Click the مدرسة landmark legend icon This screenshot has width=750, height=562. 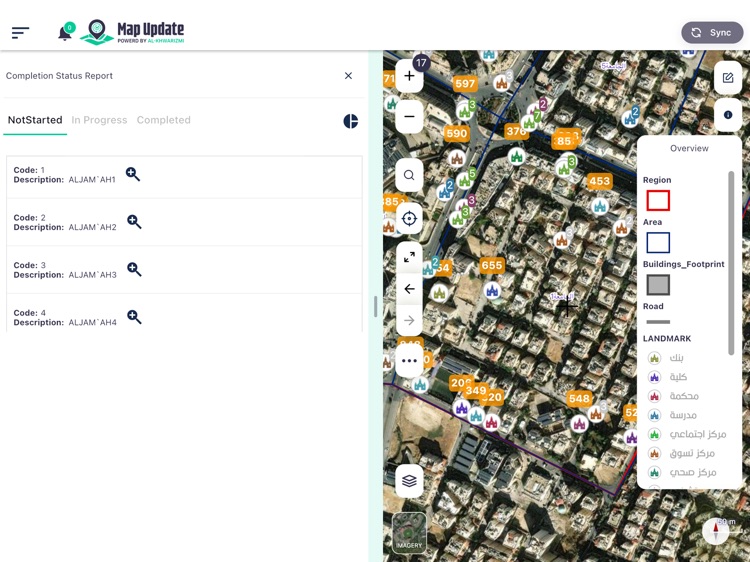(x=654, y=415)
